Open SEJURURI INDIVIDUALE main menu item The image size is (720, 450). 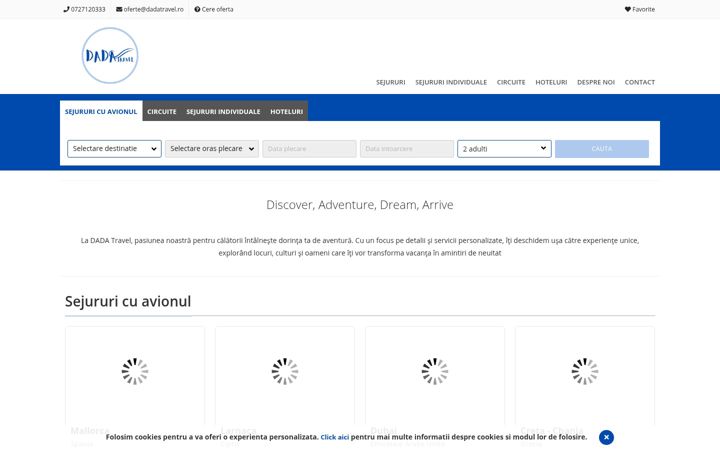451,82
